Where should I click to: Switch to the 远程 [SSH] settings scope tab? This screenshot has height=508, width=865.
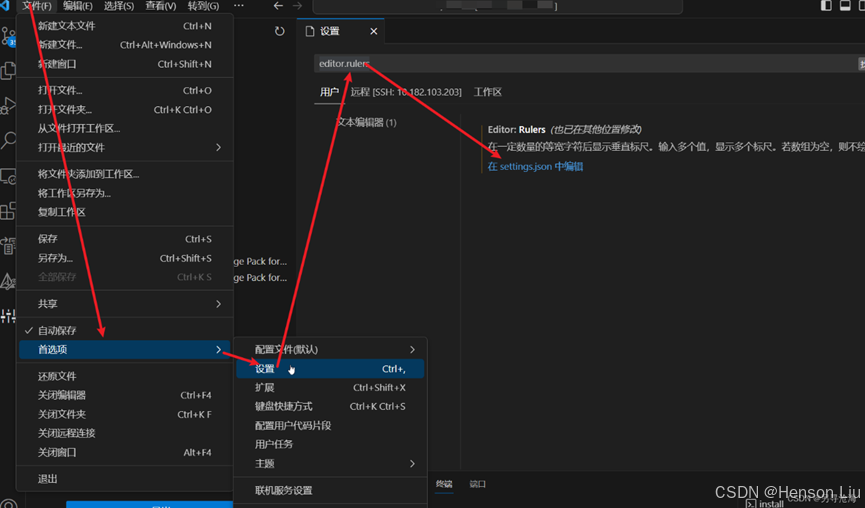click(x=406, y=92)
